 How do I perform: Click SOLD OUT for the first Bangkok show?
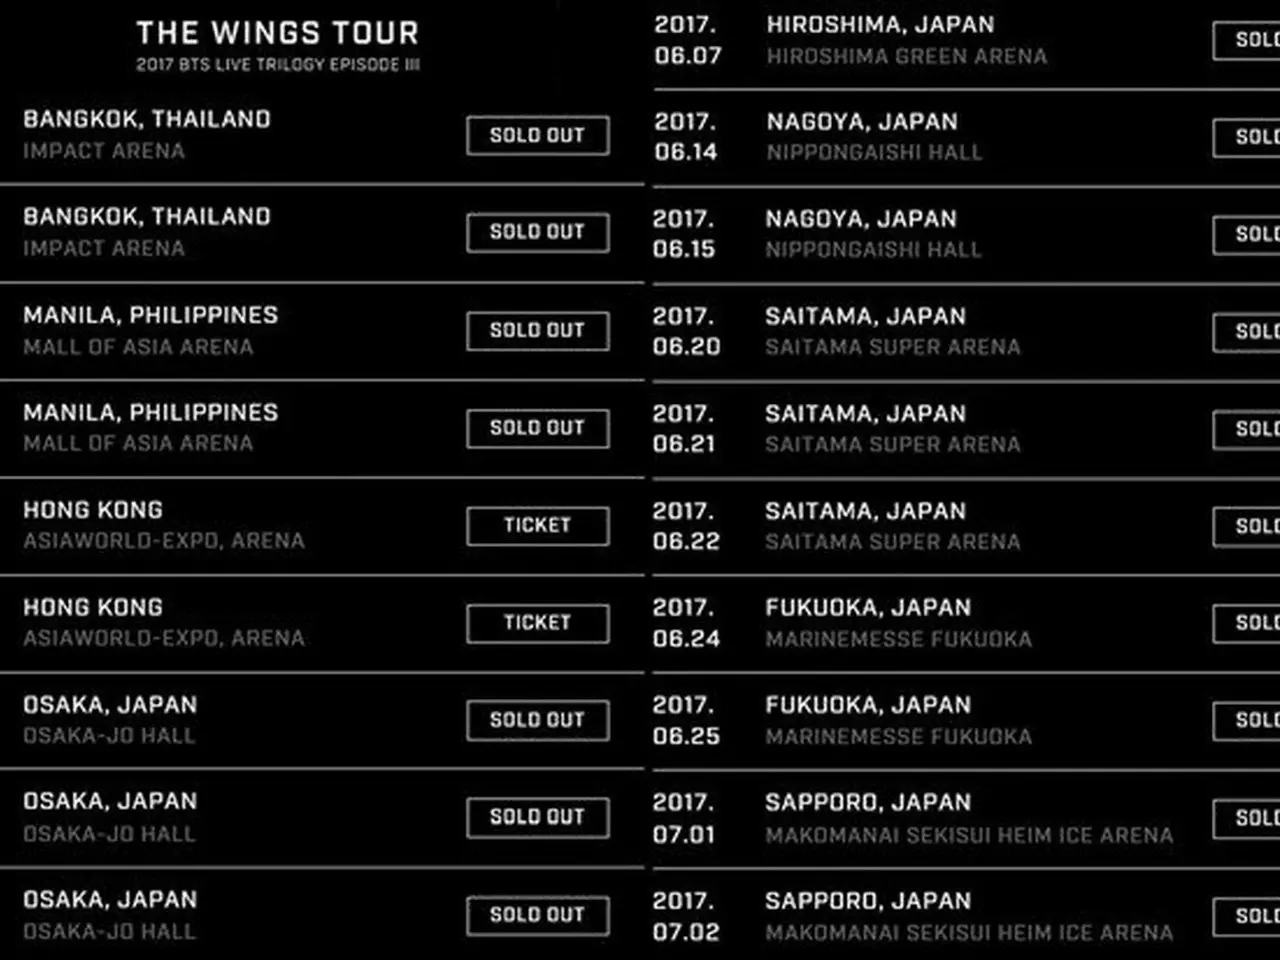click(x=537, y=135)
